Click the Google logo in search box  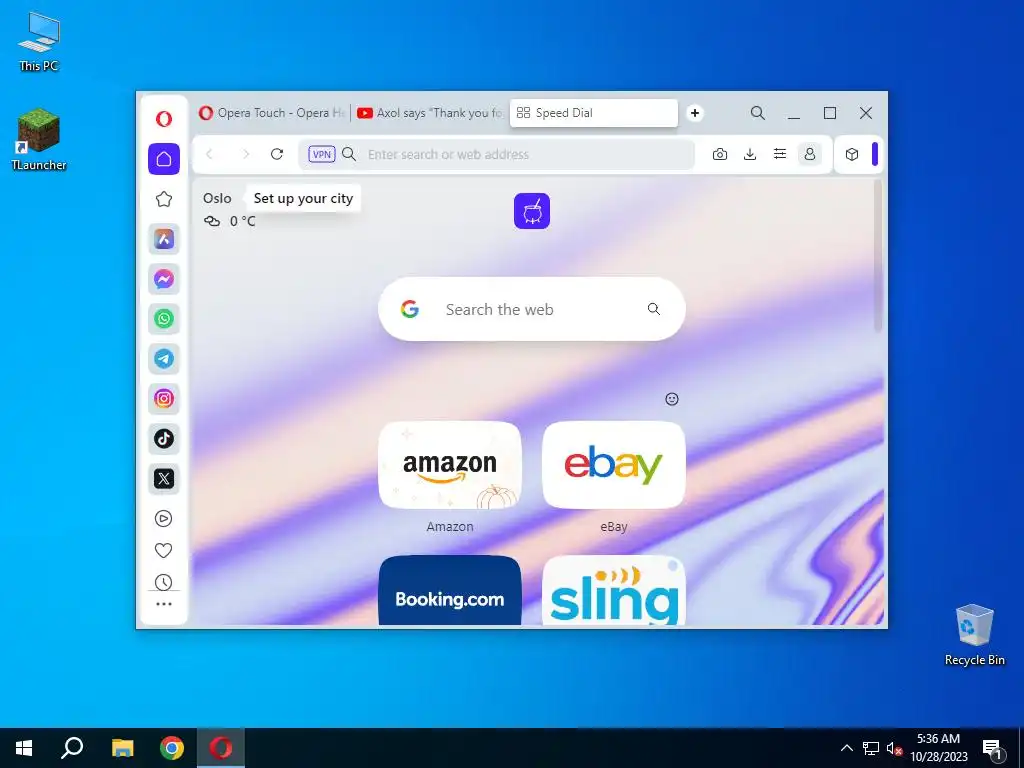click(x=409, y=309)
